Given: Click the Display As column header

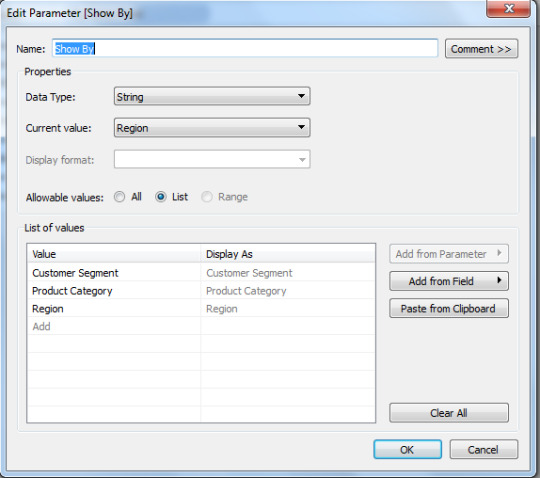Looking at the screenshot, I should (288, 254).
